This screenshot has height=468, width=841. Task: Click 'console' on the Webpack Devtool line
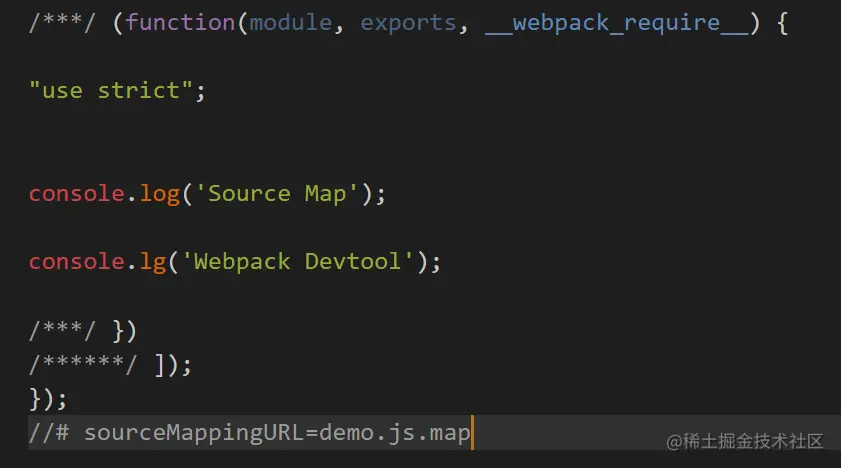pos(77,262)
